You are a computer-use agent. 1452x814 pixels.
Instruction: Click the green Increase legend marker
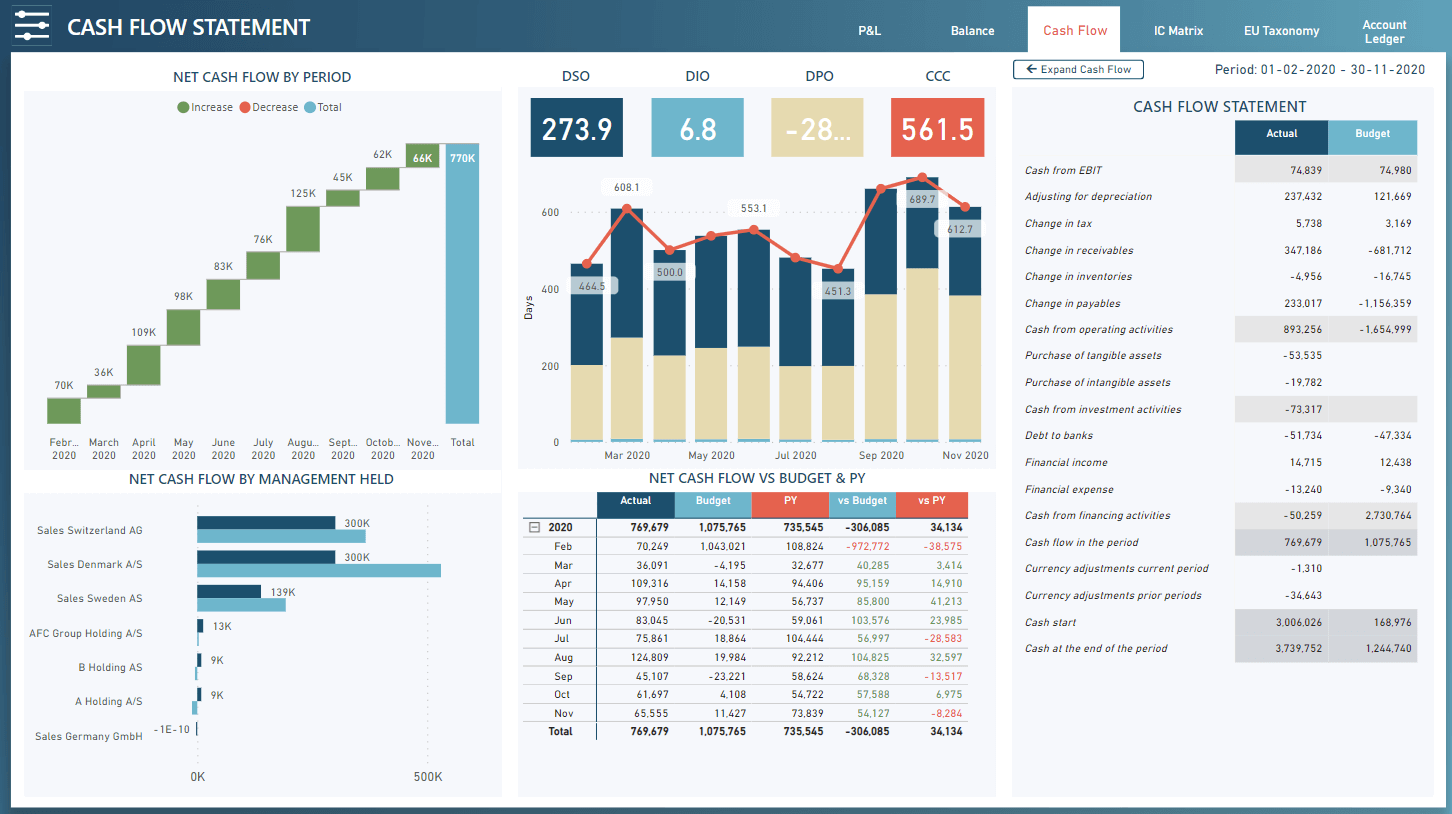pyautogui.click(x=183, y=107)
